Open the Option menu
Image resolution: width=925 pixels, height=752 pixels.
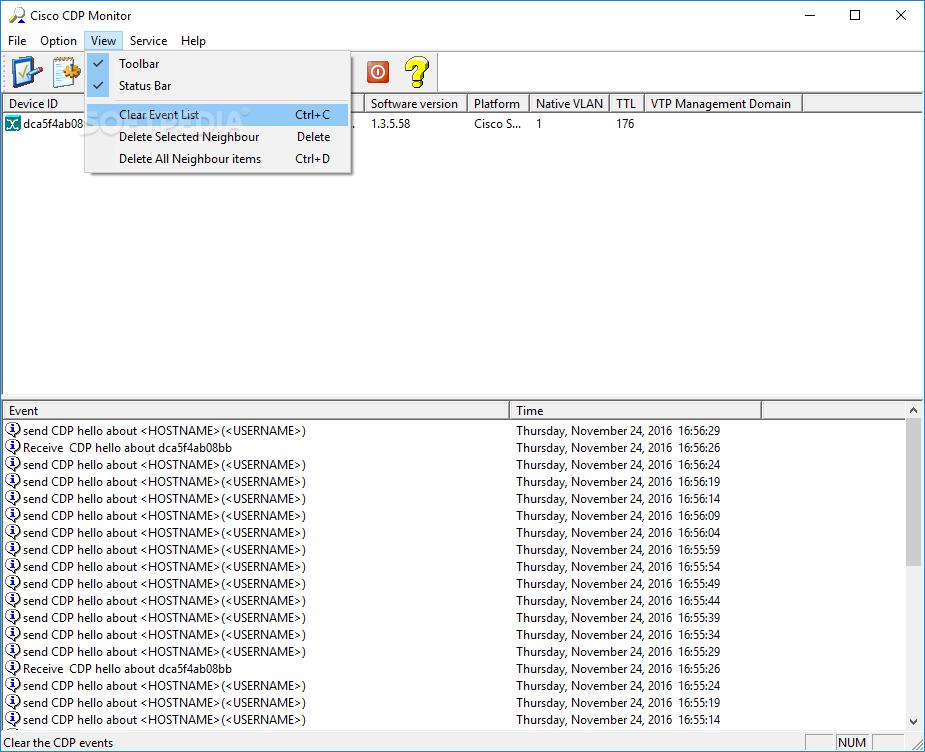58,41
